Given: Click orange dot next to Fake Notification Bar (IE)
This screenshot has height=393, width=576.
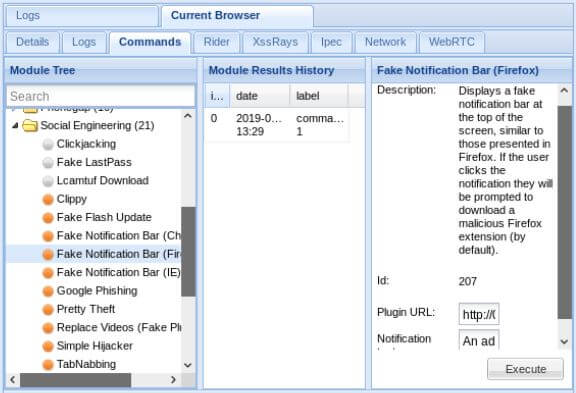Looking at the screenshot, I should pos(48,273).
